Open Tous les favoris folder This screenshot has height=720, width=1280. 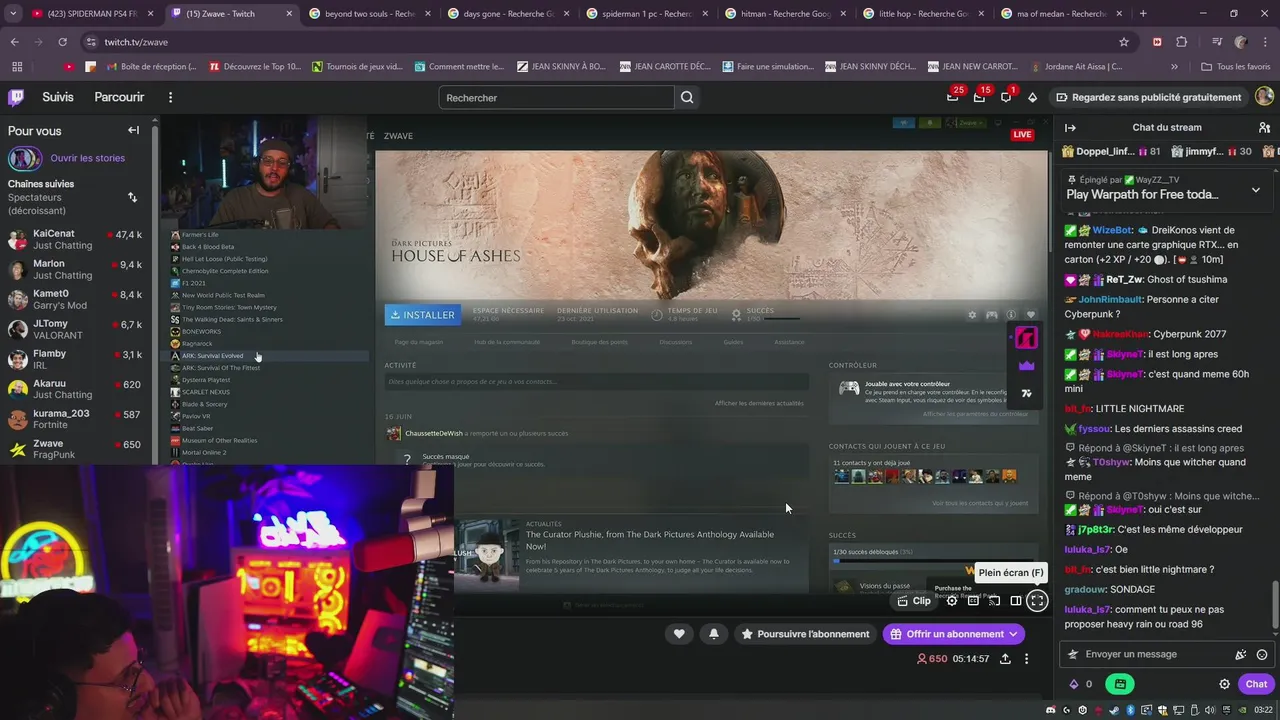tap(1235, 67)
